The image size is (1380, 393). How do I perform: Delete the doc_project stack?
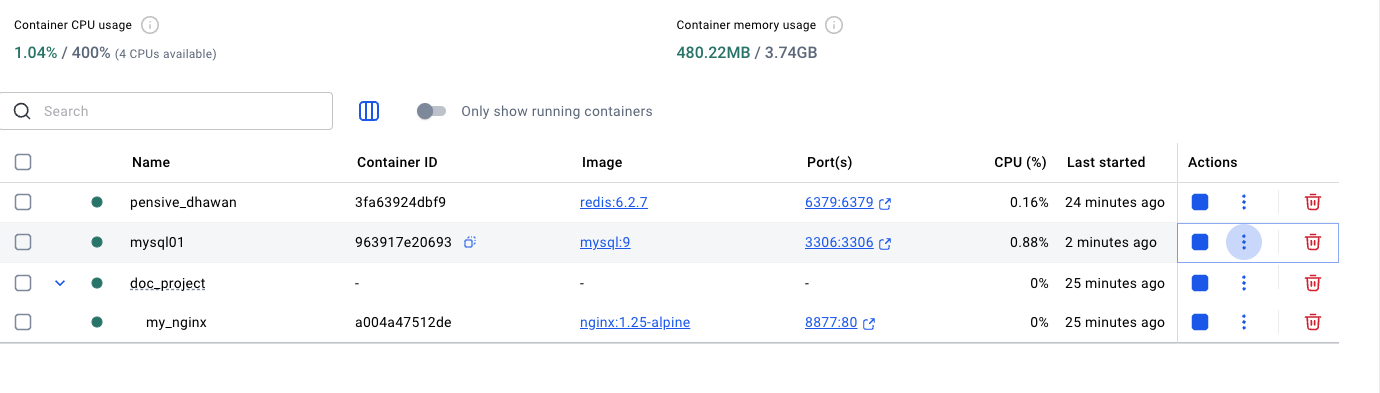(1313, 283)
